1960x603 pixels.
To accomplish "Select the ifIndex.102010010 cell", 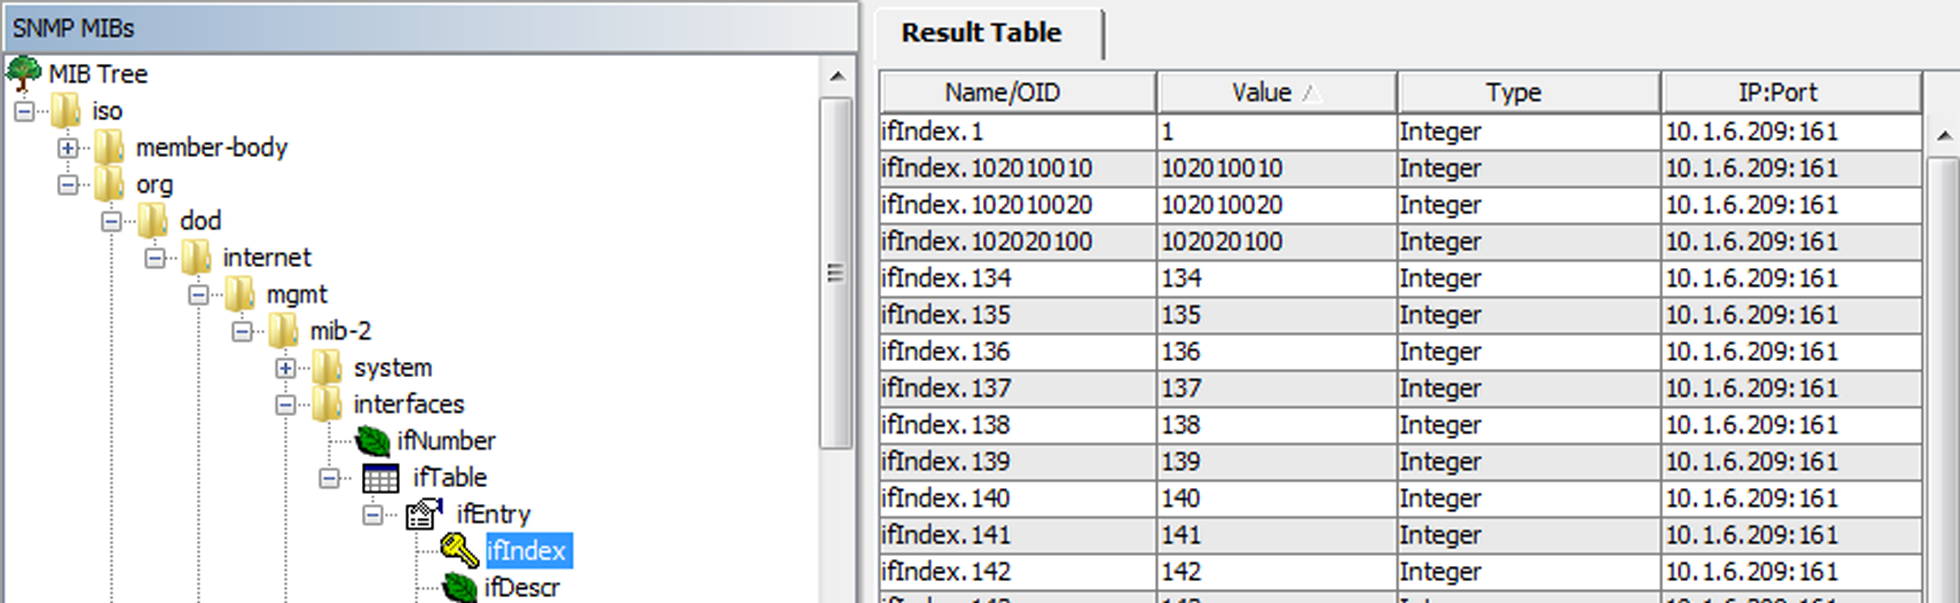I will coord(1017,168).
